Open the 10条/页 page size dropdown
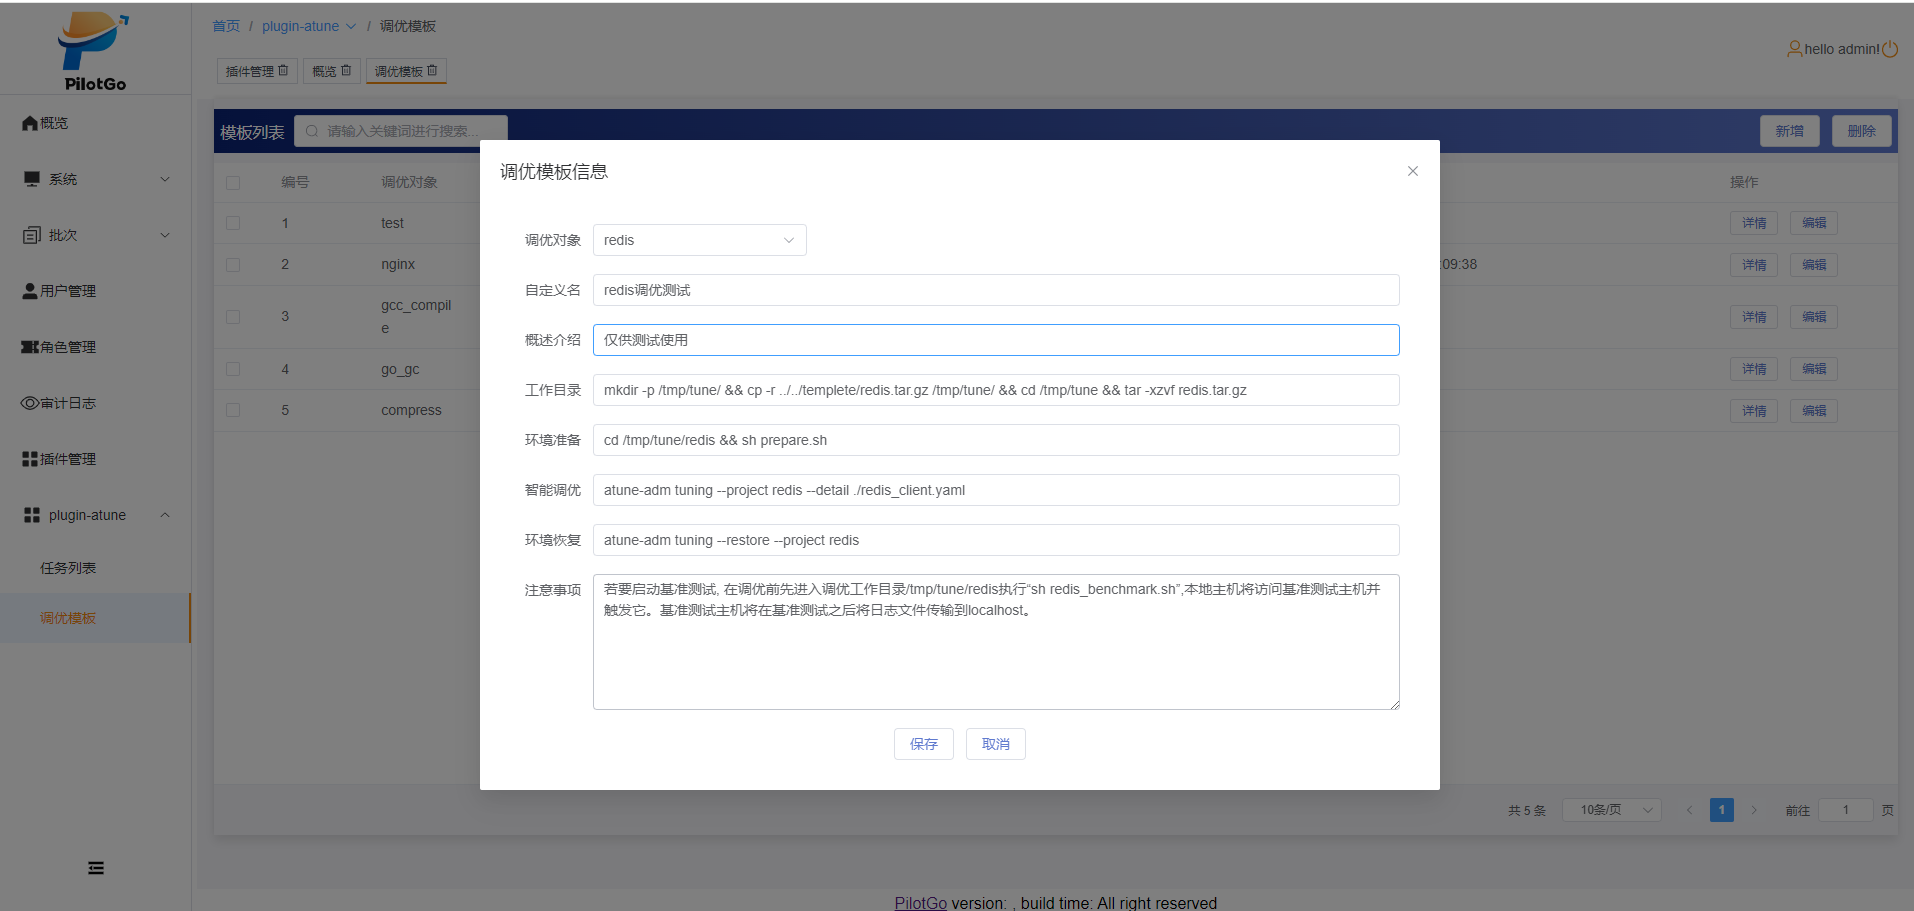The image size is (1914, 911). click(1610, 809)
